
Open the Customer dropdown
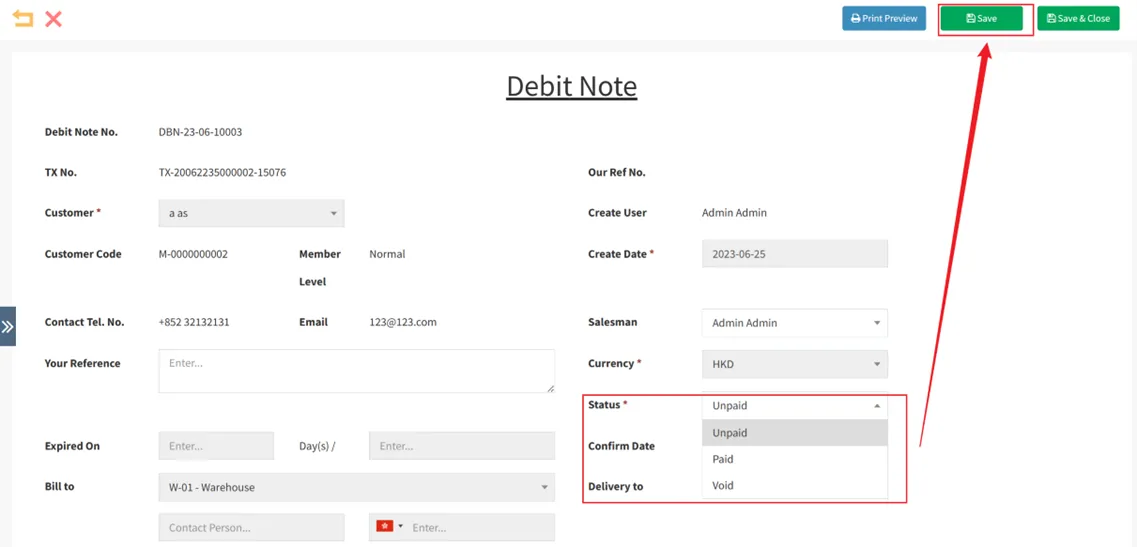click(251, 213)
